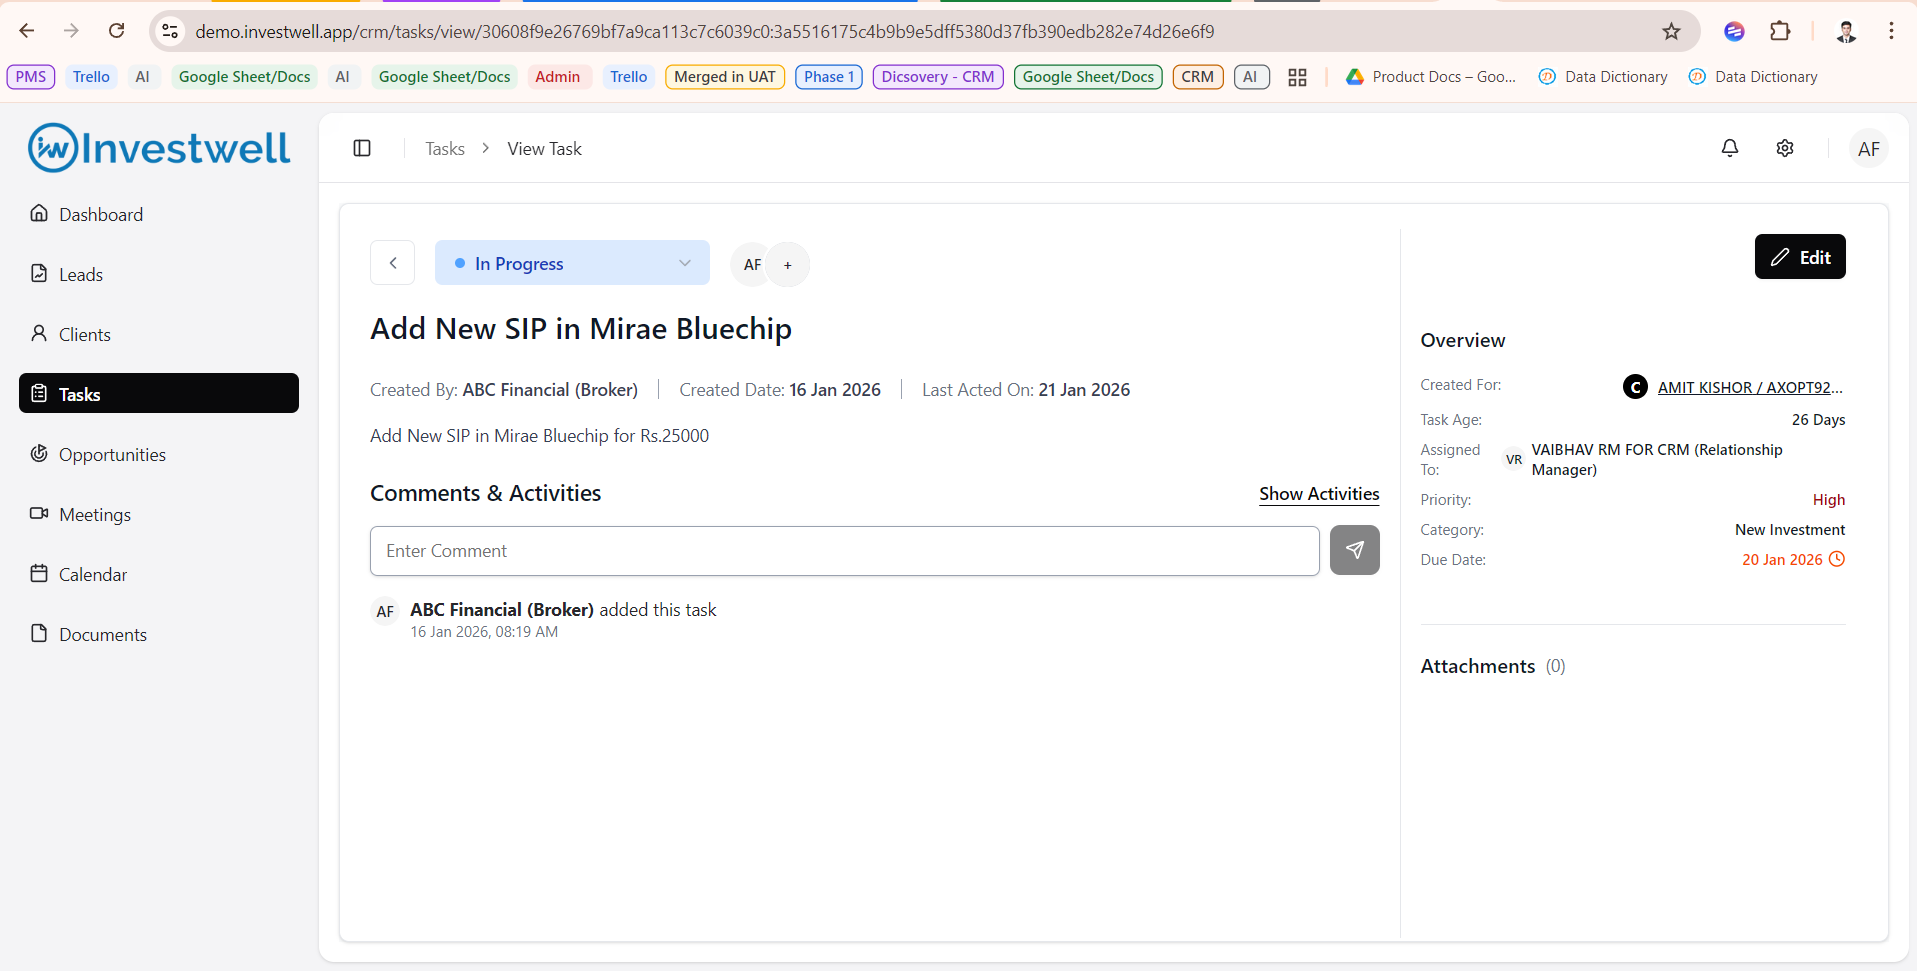Open Merged in UAT bookmark
This screenshot has width=1917, height=971.
tap(725, 77)
